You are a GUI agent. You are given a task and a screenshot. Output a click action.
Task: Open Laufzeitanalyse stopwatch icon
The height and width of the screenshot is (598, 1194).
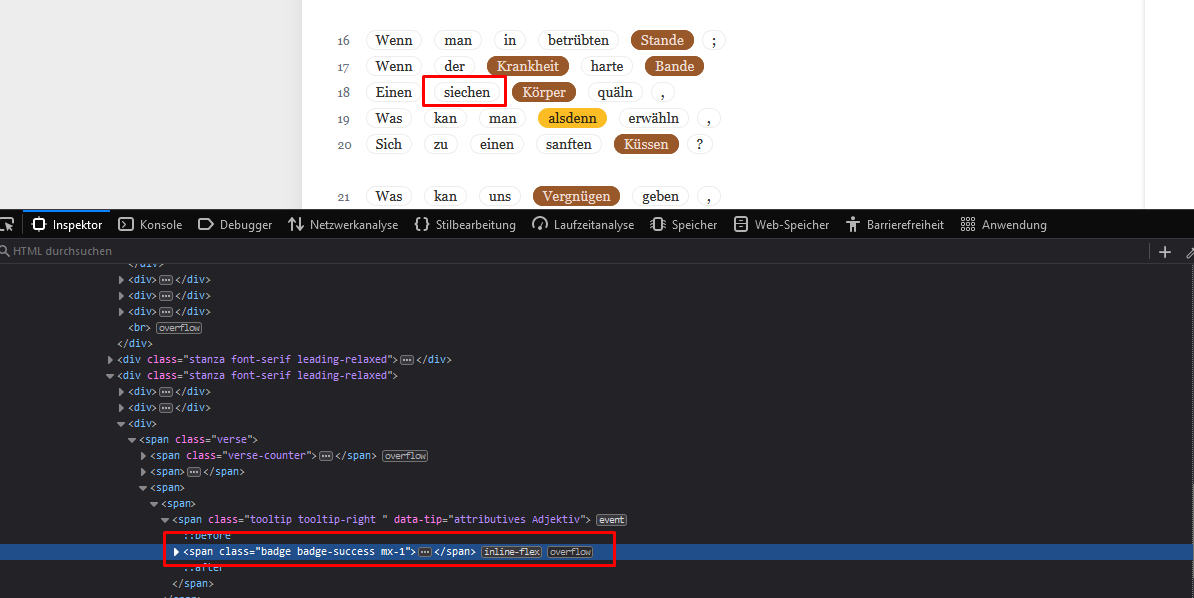coord(541,224)
